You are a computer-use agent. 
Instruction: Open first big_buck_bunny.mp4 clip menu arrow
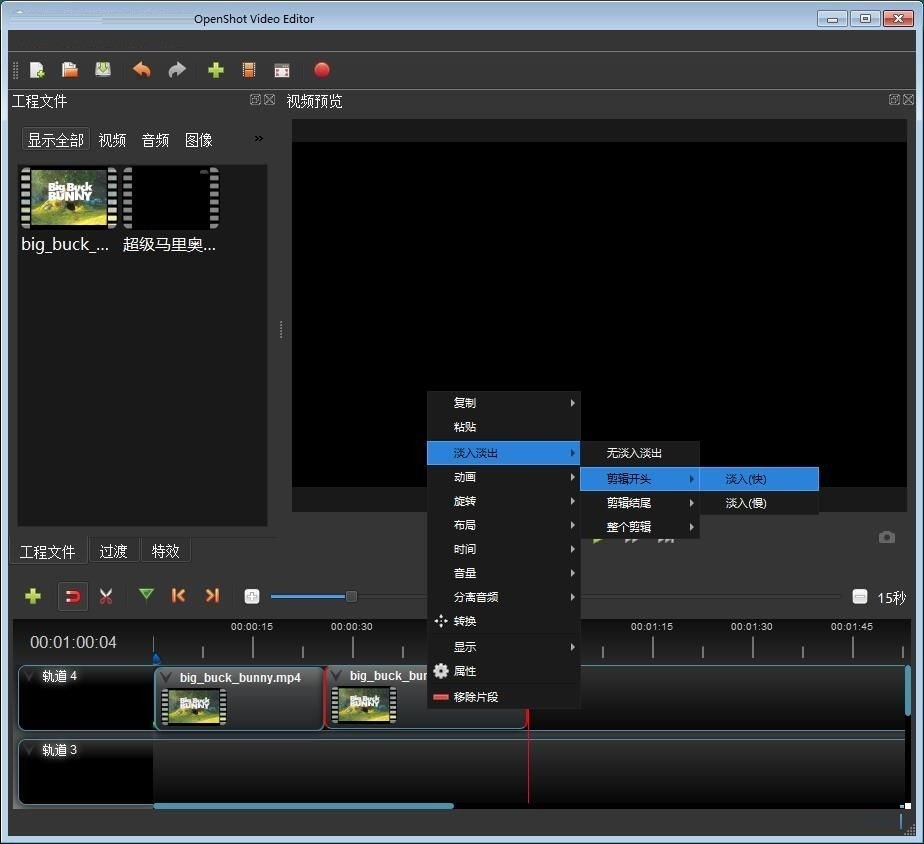pyautogui.click(x=166, y=677)
